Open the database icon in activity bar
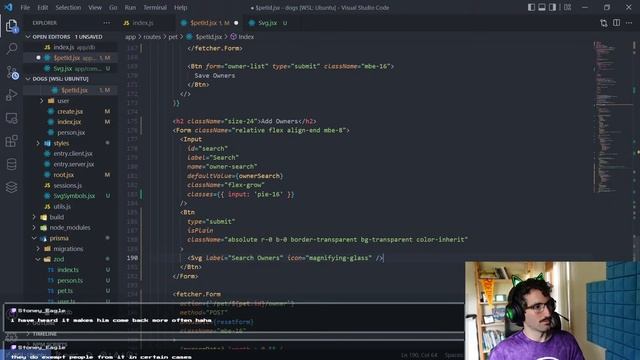 click(x=11, y=164)
